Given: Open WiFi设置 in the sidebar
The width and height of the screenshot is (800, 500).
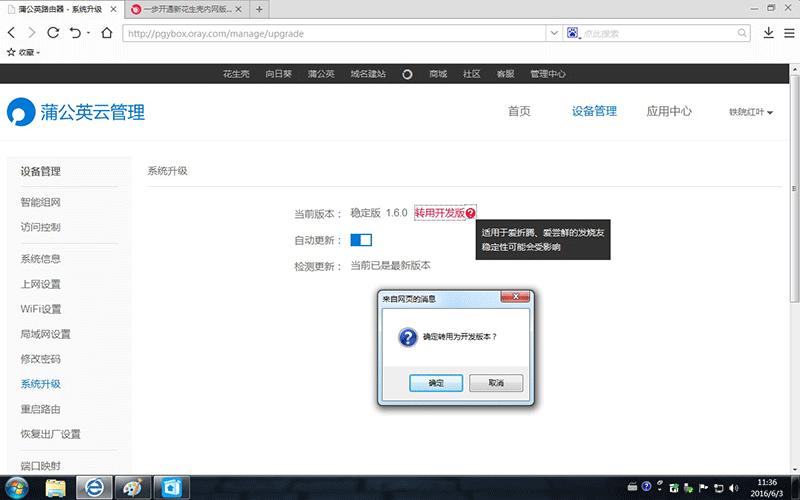Looking at the screenshot, I should click(x=41, y=309).
